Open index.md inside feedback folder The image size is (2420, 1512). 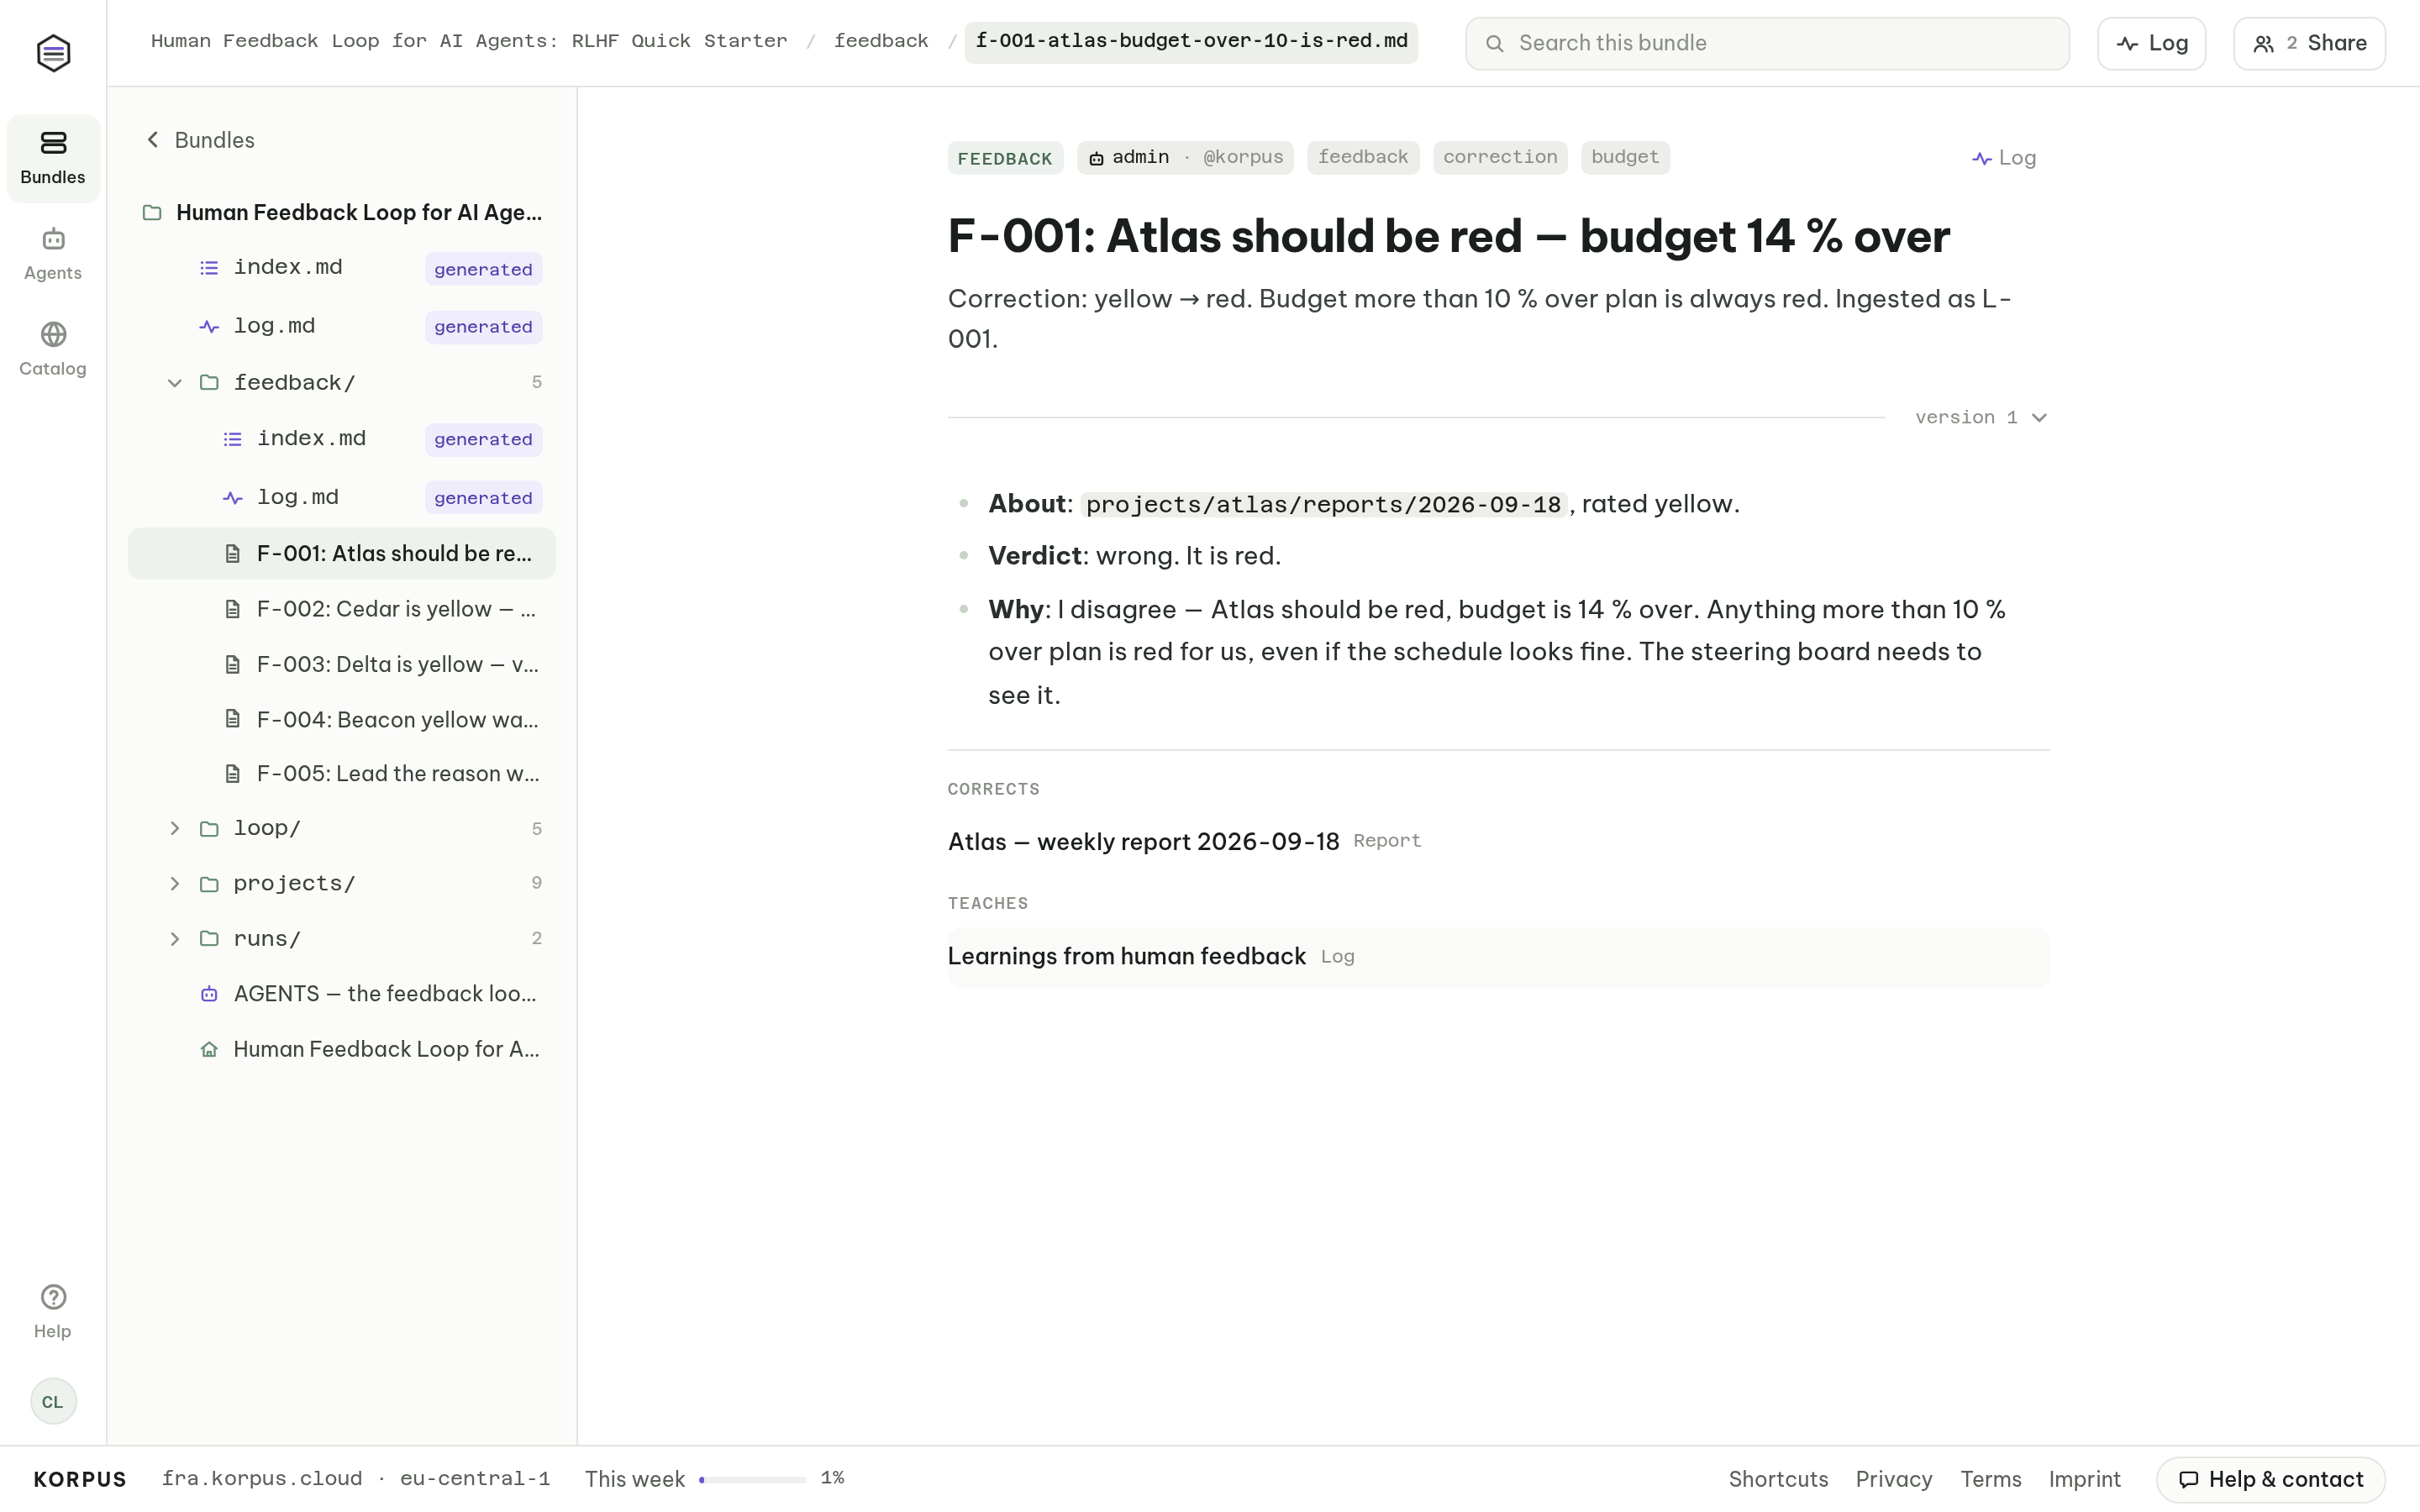point(342,439)
